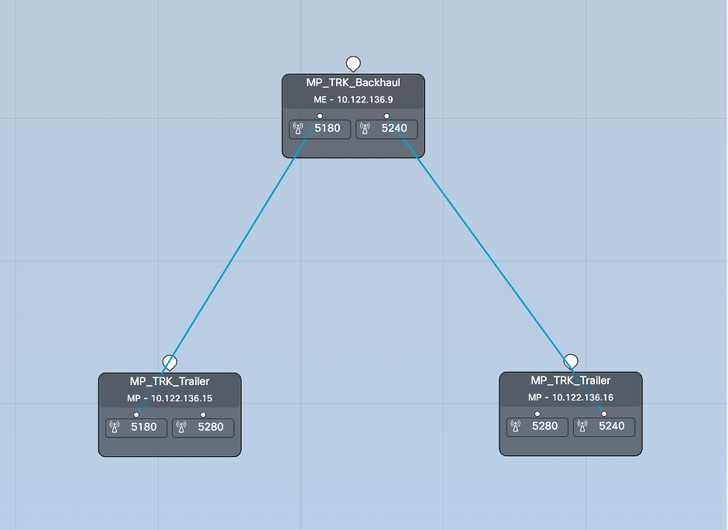Click the connector dot above Backhaul 5240 radio
The width and height of the screenshot is (728, 530).
[x=387, y=116]
